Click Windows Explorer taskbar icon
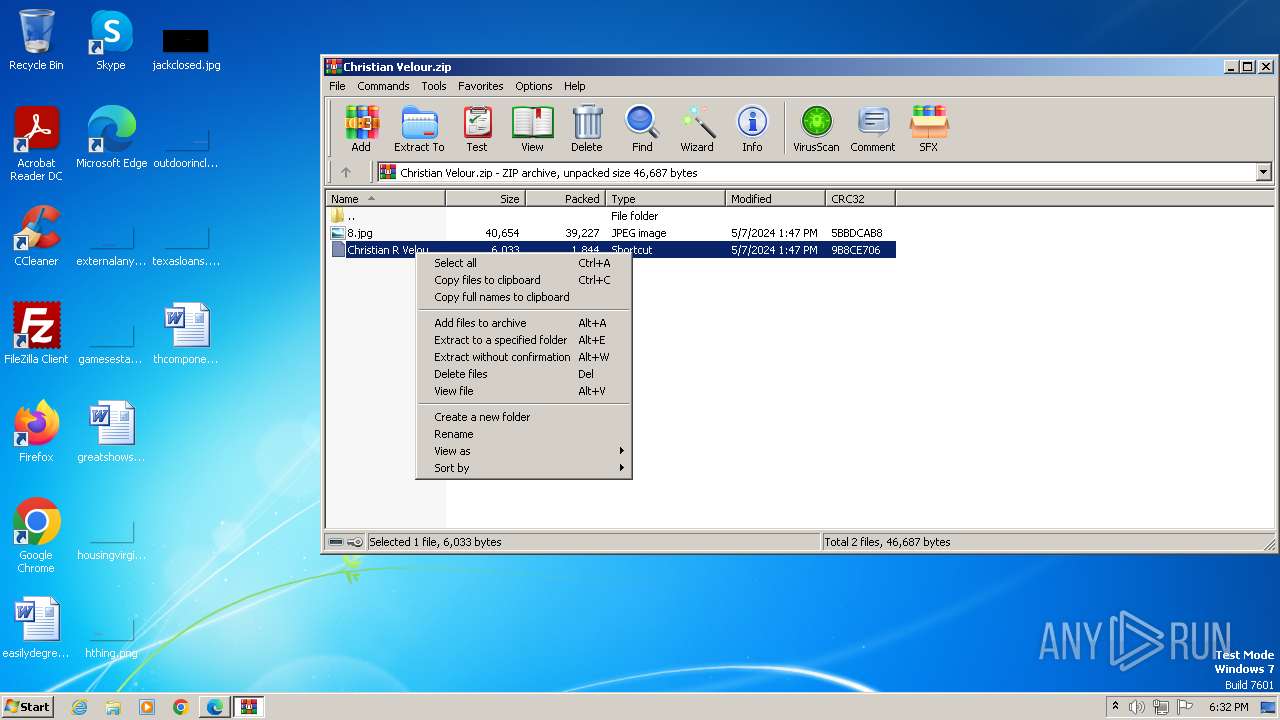Viewport: 1280px width, 720px height. coord(113,707)
